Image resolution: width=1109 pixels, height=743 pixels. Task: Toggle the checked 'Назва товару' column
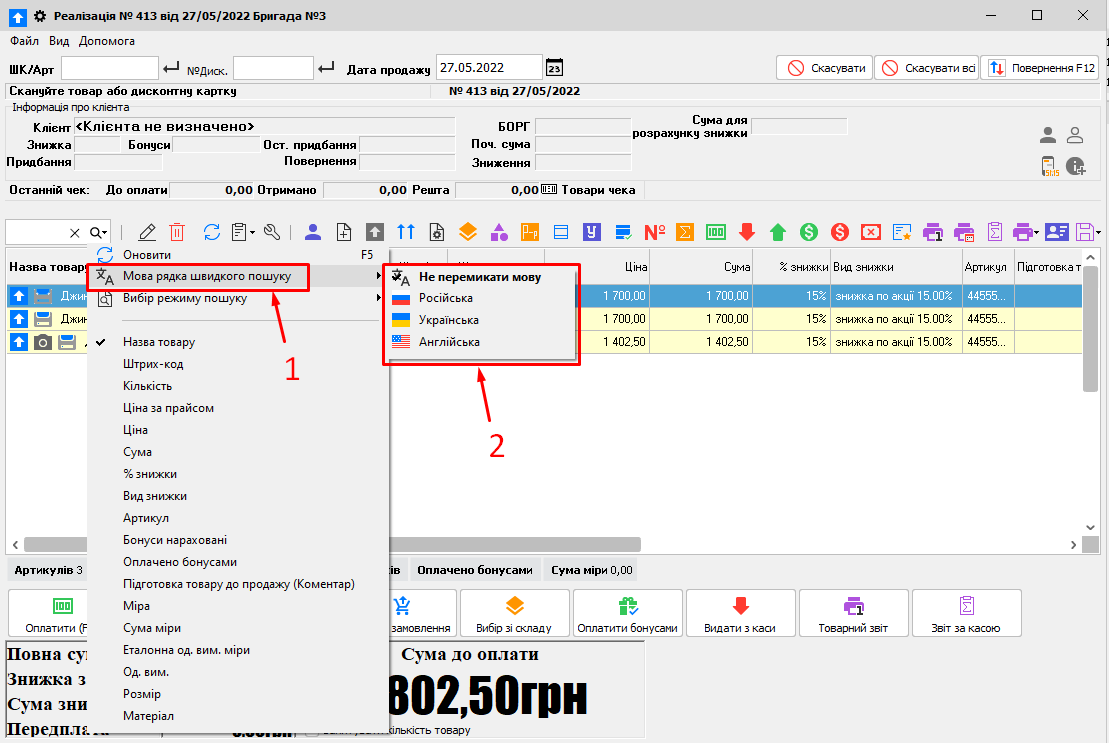pos(159,342)
